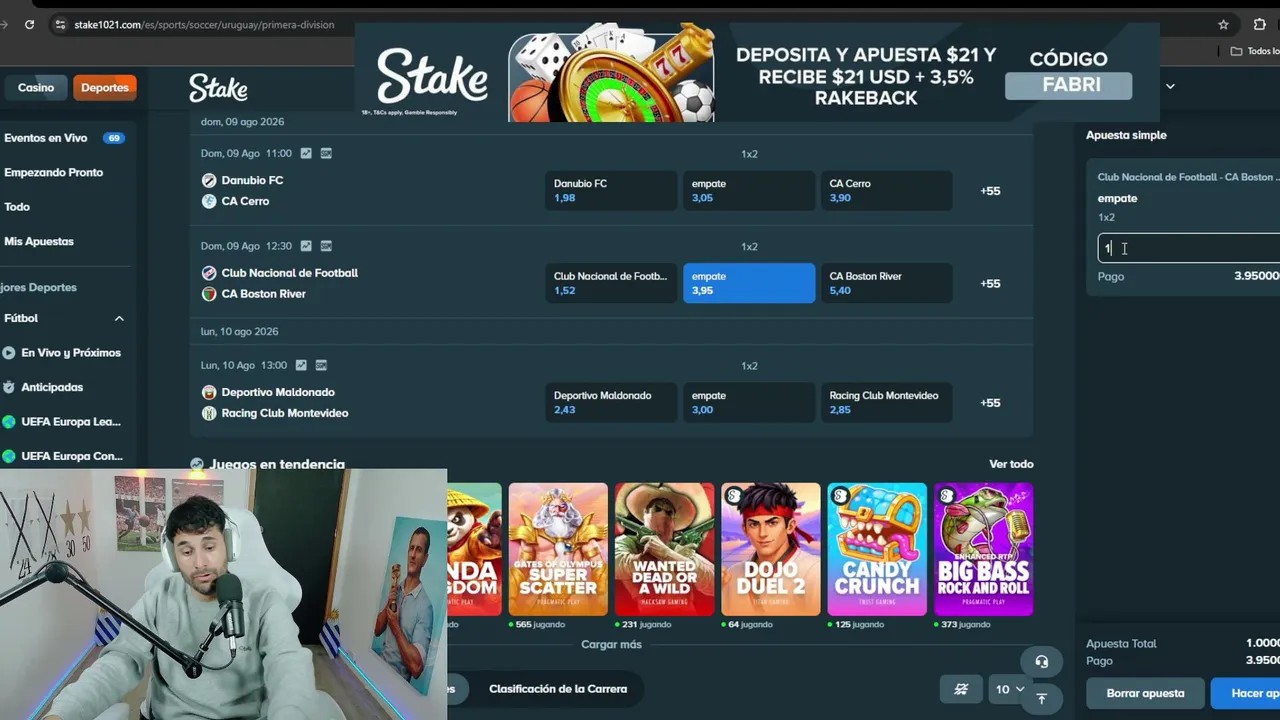Click the Borrar apuesta button
The image size is (1280, 720).
1145,693
